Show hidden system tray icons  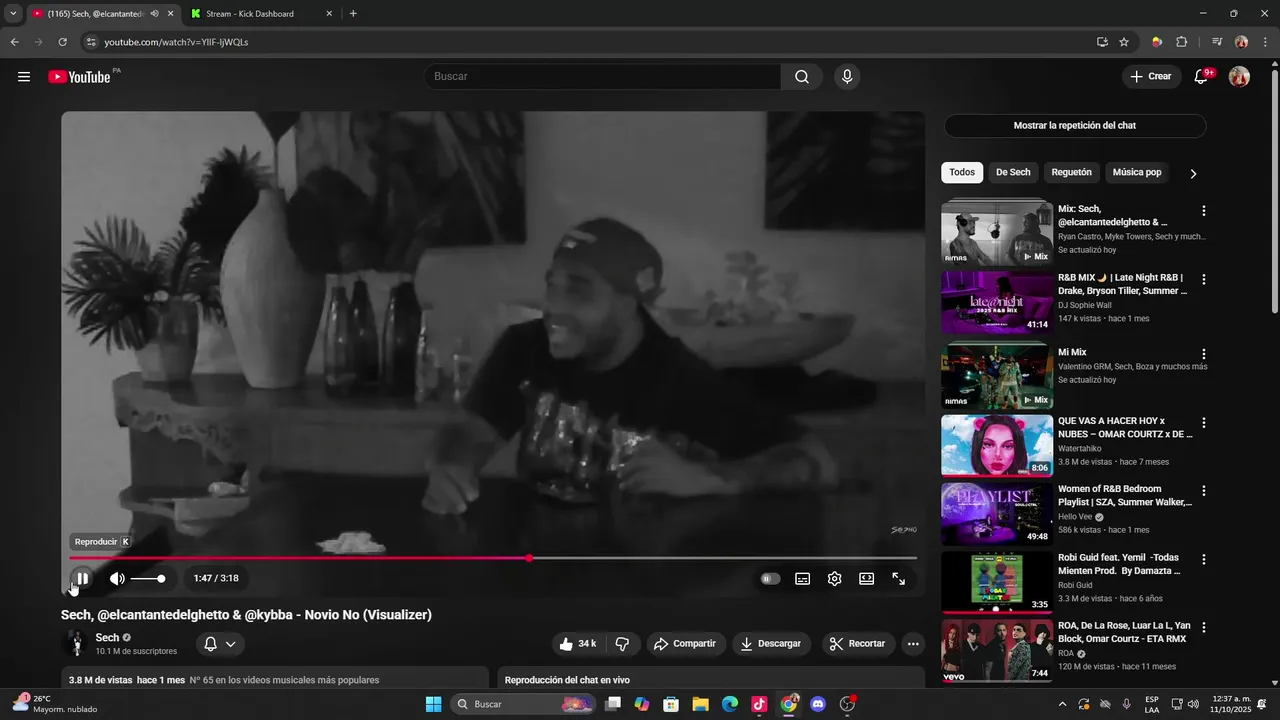(1062, 704)
